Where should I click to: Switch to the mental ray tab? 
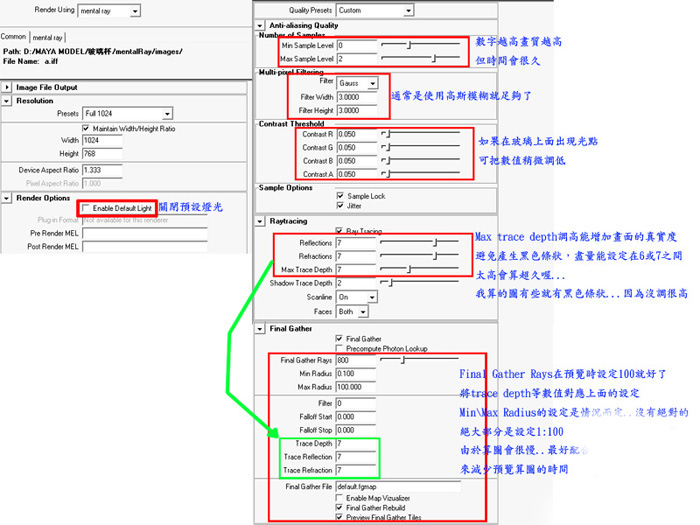(x=47, y=38)
